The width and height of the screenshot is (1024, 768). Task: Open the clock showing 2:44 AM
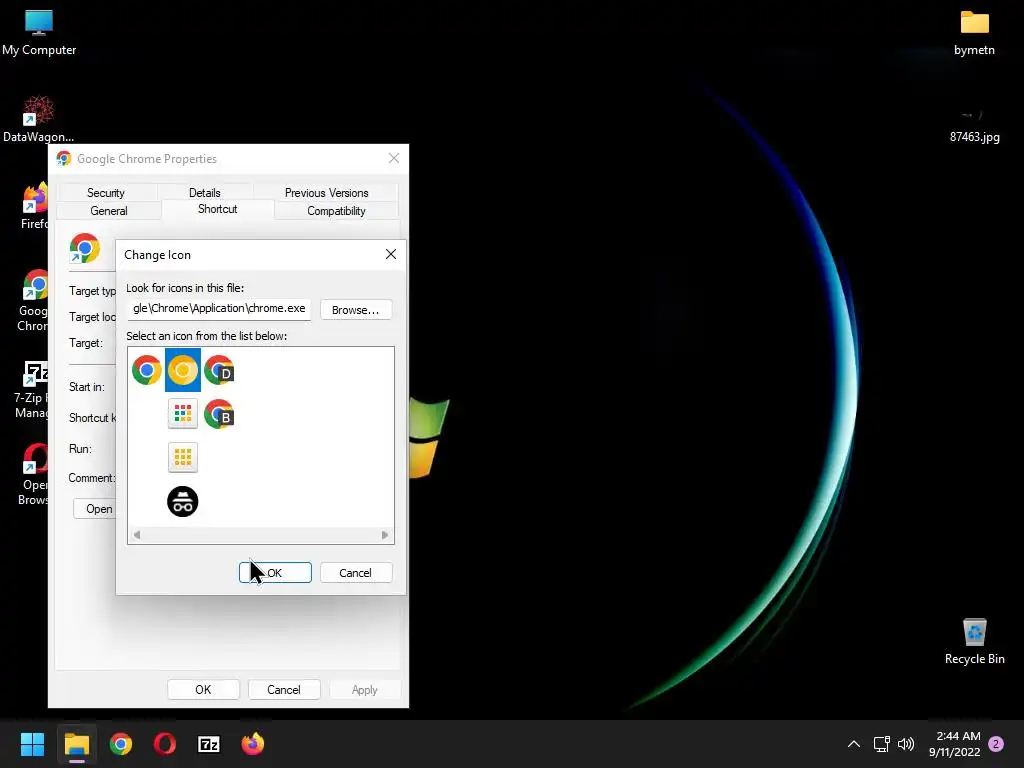point(955,744)
